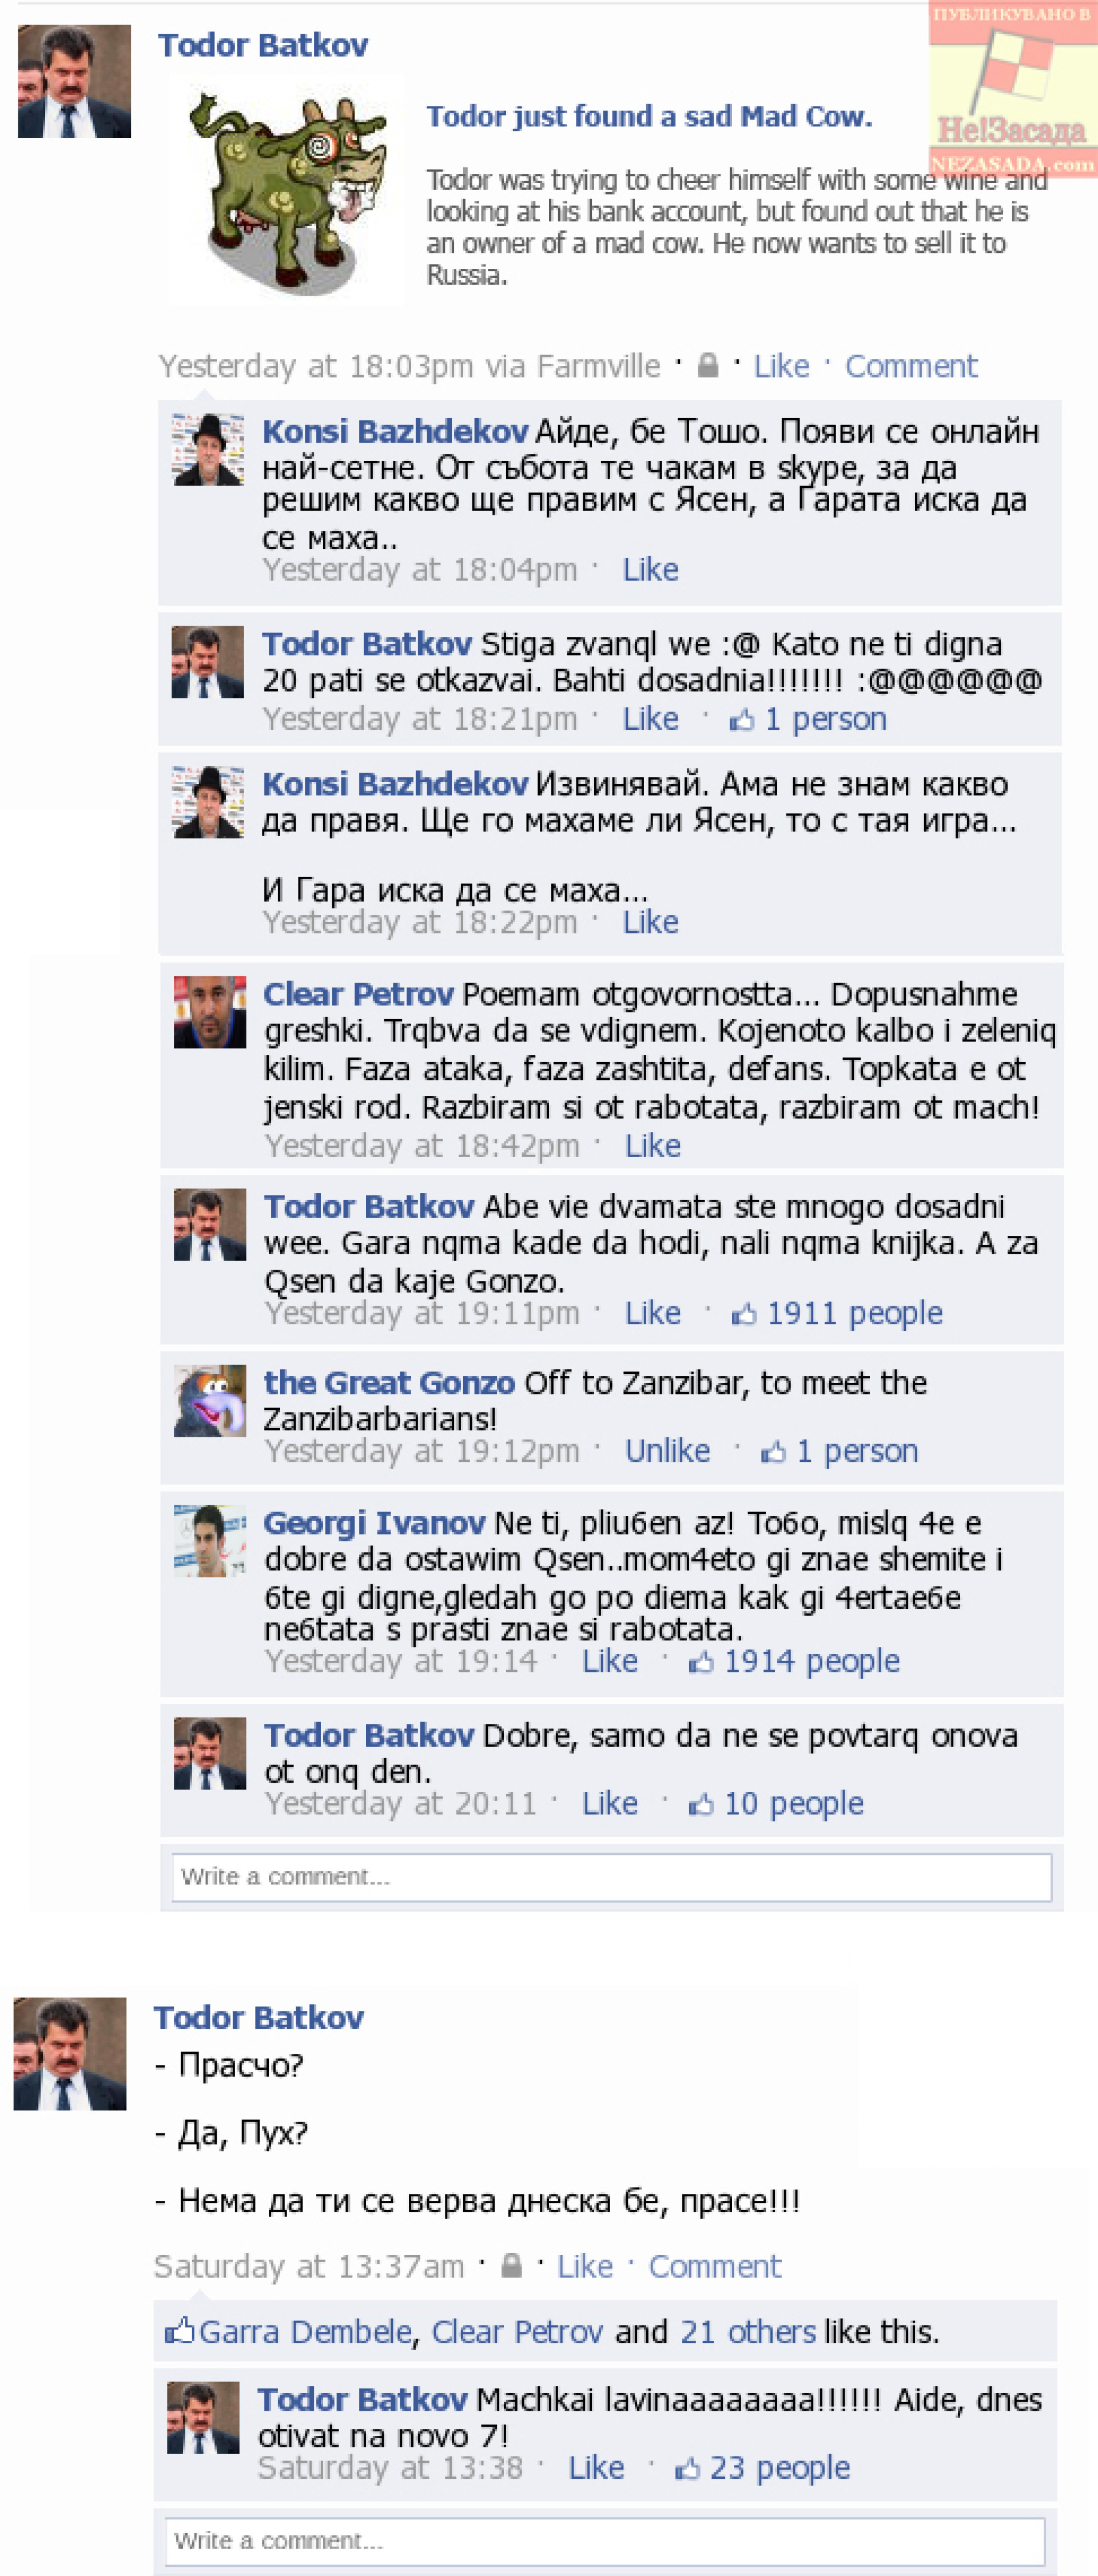Click the Mad Cow Farmville image

point(287,190)
